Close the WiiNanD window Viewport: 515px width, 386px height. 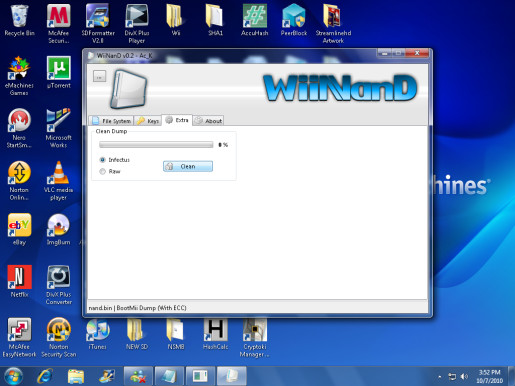[x=417, y=53]
